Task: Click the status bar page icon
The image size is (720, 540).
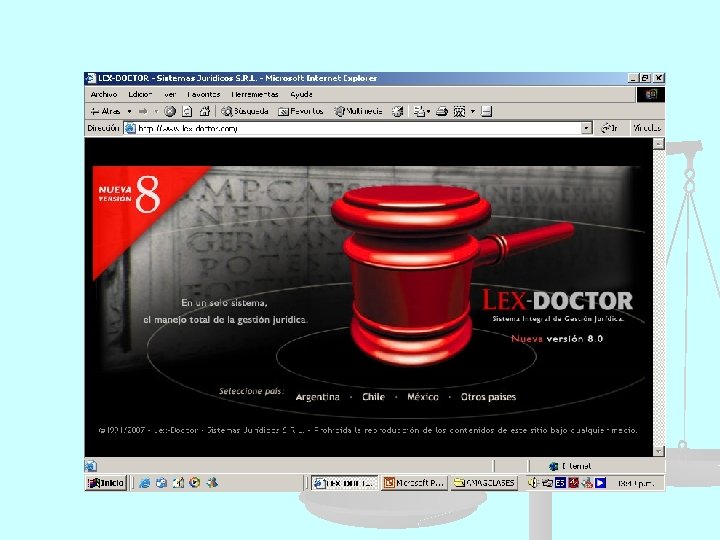Action: pyautogui.click(x=91, y=466)
